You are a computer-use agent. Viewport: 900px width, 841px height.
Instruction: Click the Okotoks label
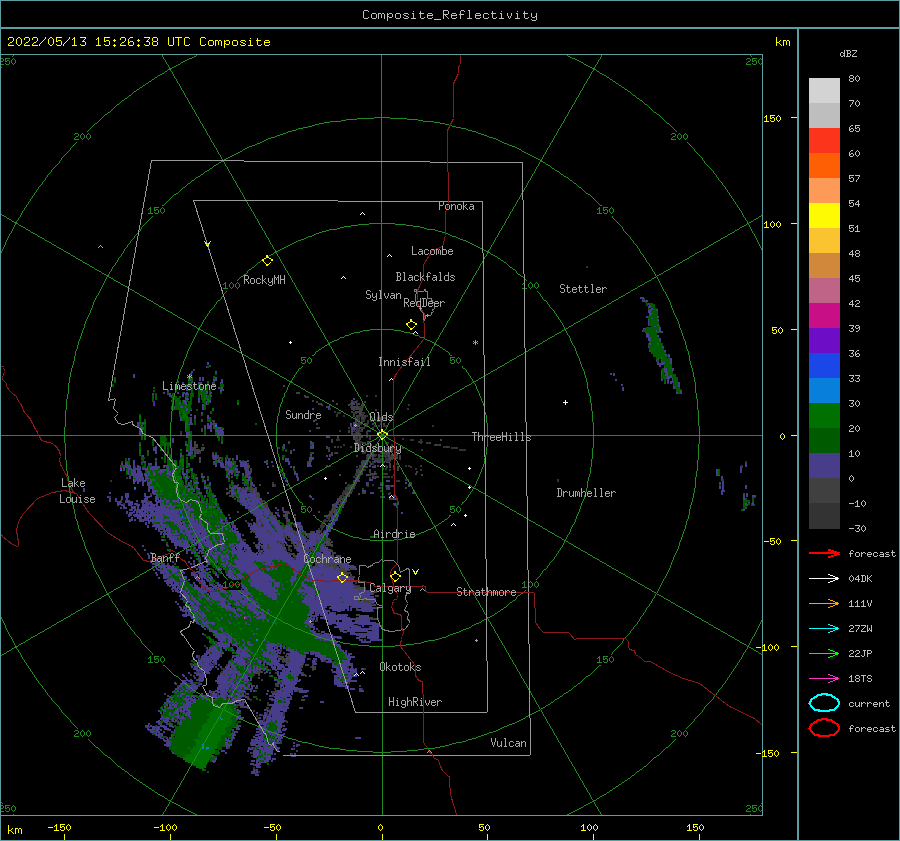point(400,667)
